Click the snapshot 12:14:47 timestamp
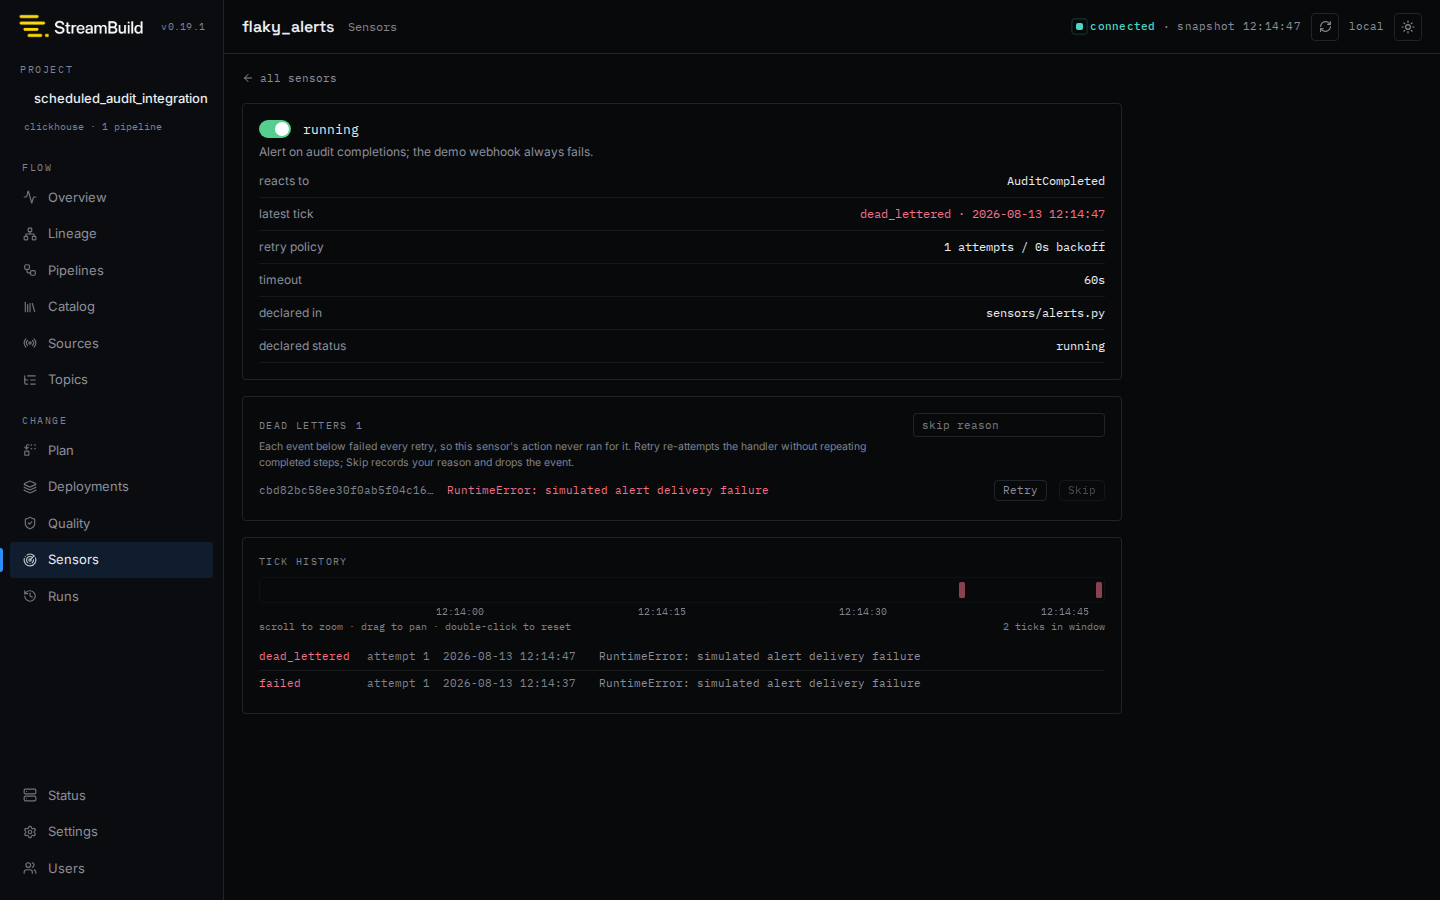1440x900 pixels. (1239, 27)
